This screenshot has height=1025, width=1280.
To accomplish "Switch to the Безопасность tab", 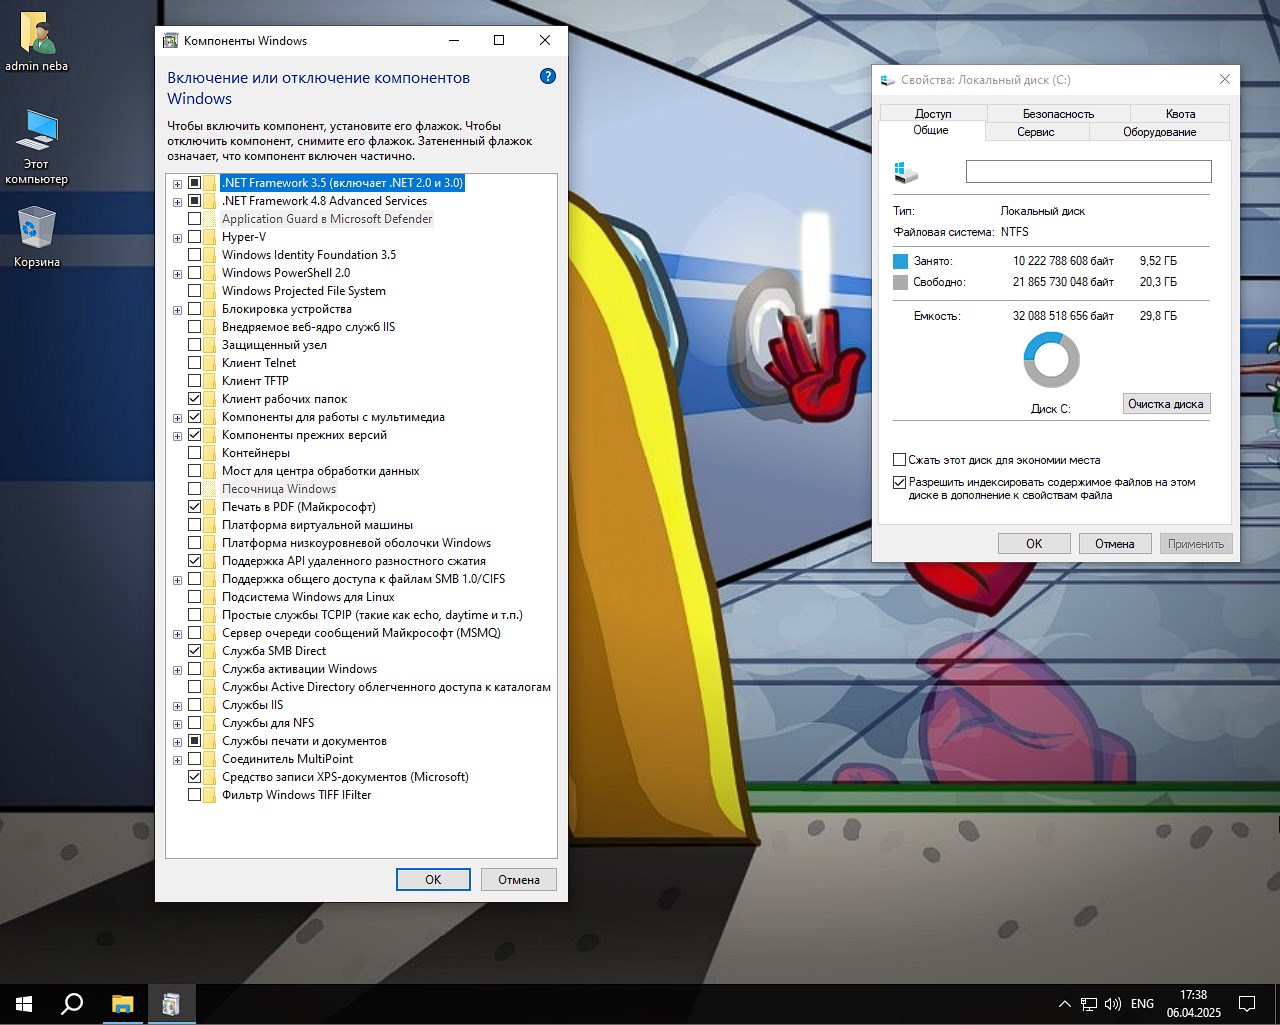I will [x=1058, y=113].
